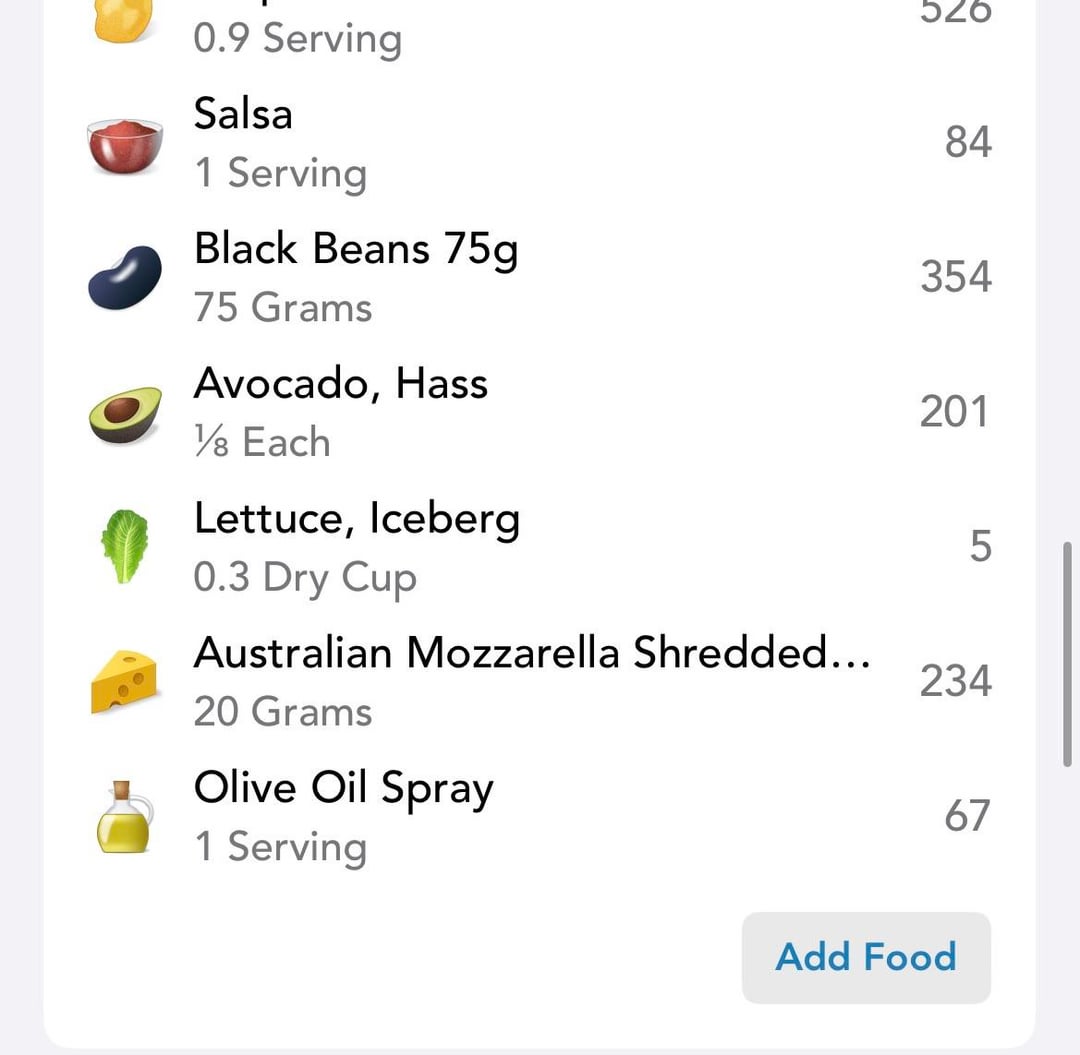
Task: Open the Olive Oil Spray entry
Action: click(343, 788)
